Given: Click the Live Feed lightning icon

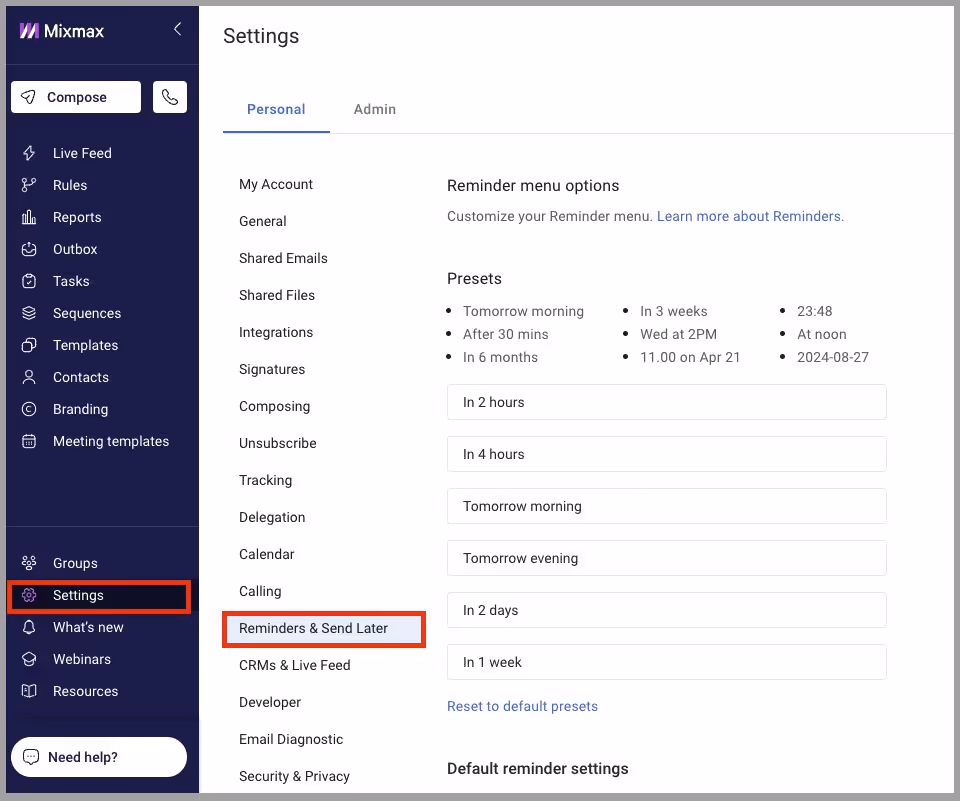Looking at the screenshot, I should (29, 153).
